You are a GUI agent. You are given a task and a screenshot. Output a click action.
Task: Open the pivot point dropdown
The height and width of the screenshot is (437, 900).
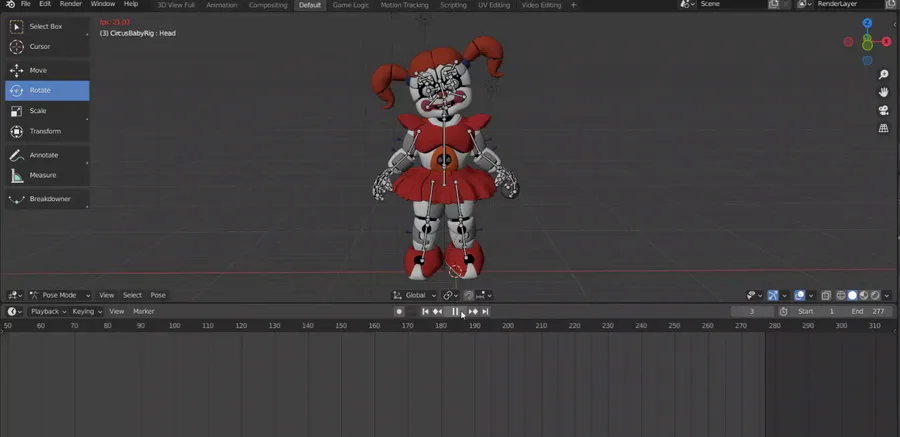(x=451, y=295)
